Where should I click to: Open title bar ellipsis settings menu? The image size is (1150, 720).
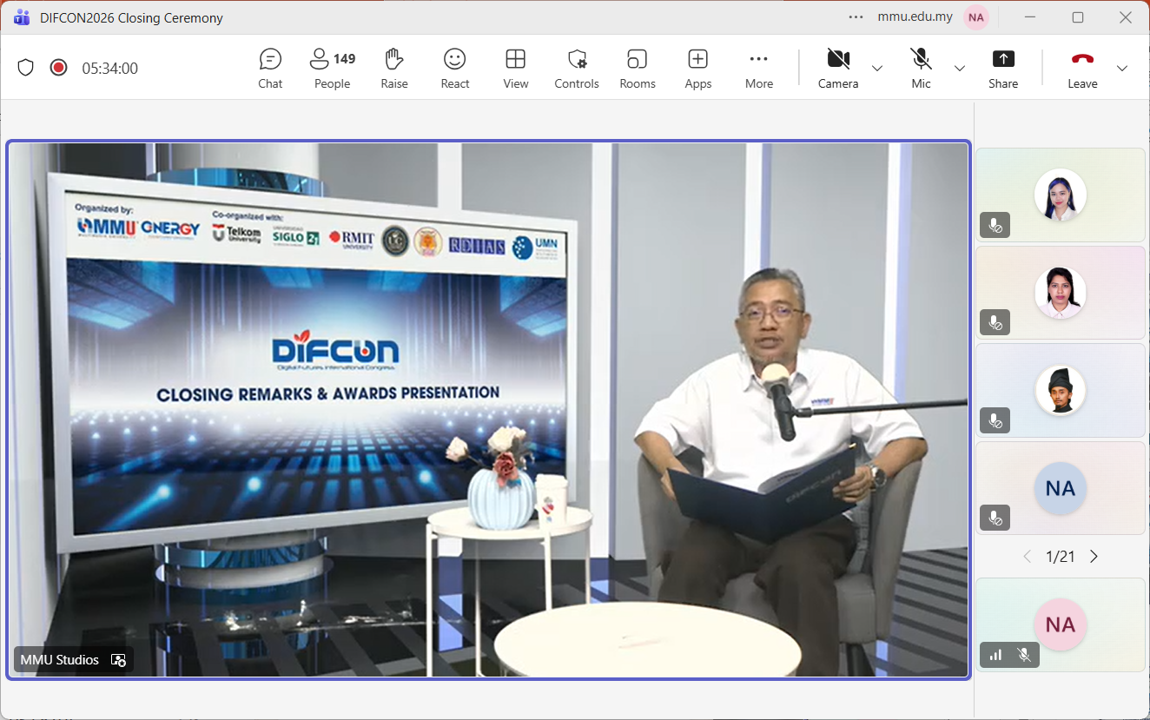pos(856,17)
